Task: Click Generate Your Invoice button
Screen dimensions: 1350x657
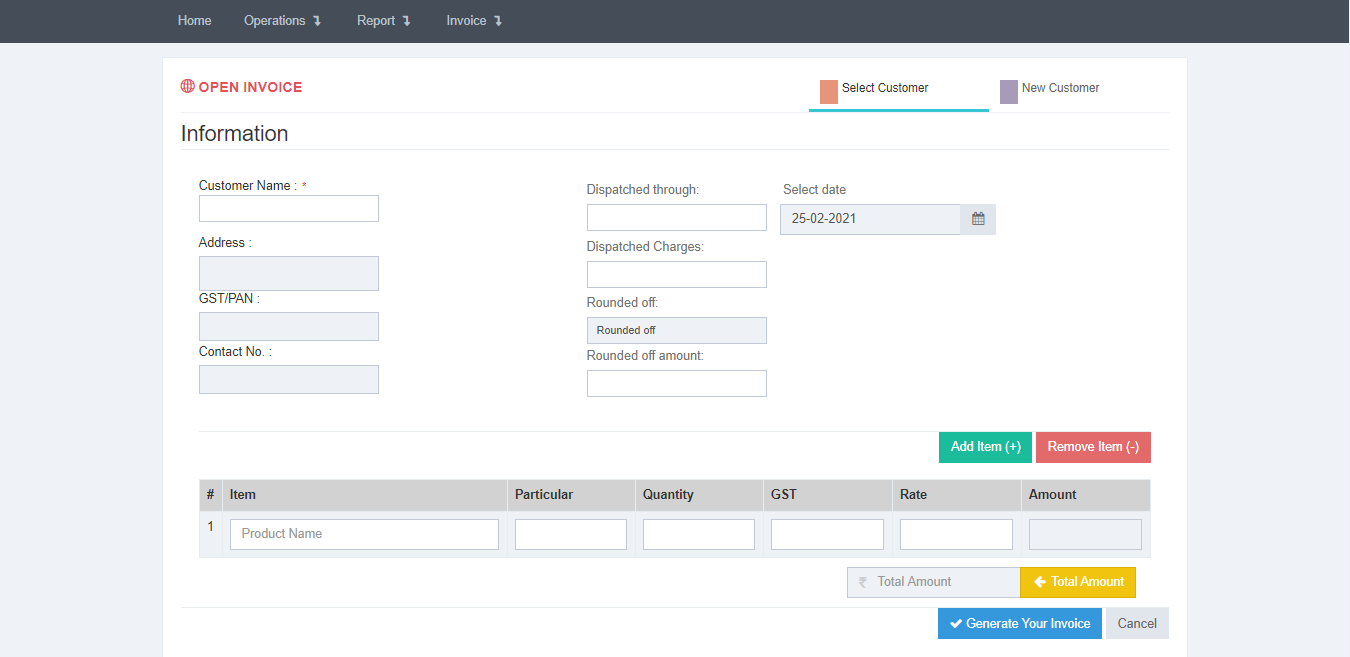Action: (x=1019, y=624)
